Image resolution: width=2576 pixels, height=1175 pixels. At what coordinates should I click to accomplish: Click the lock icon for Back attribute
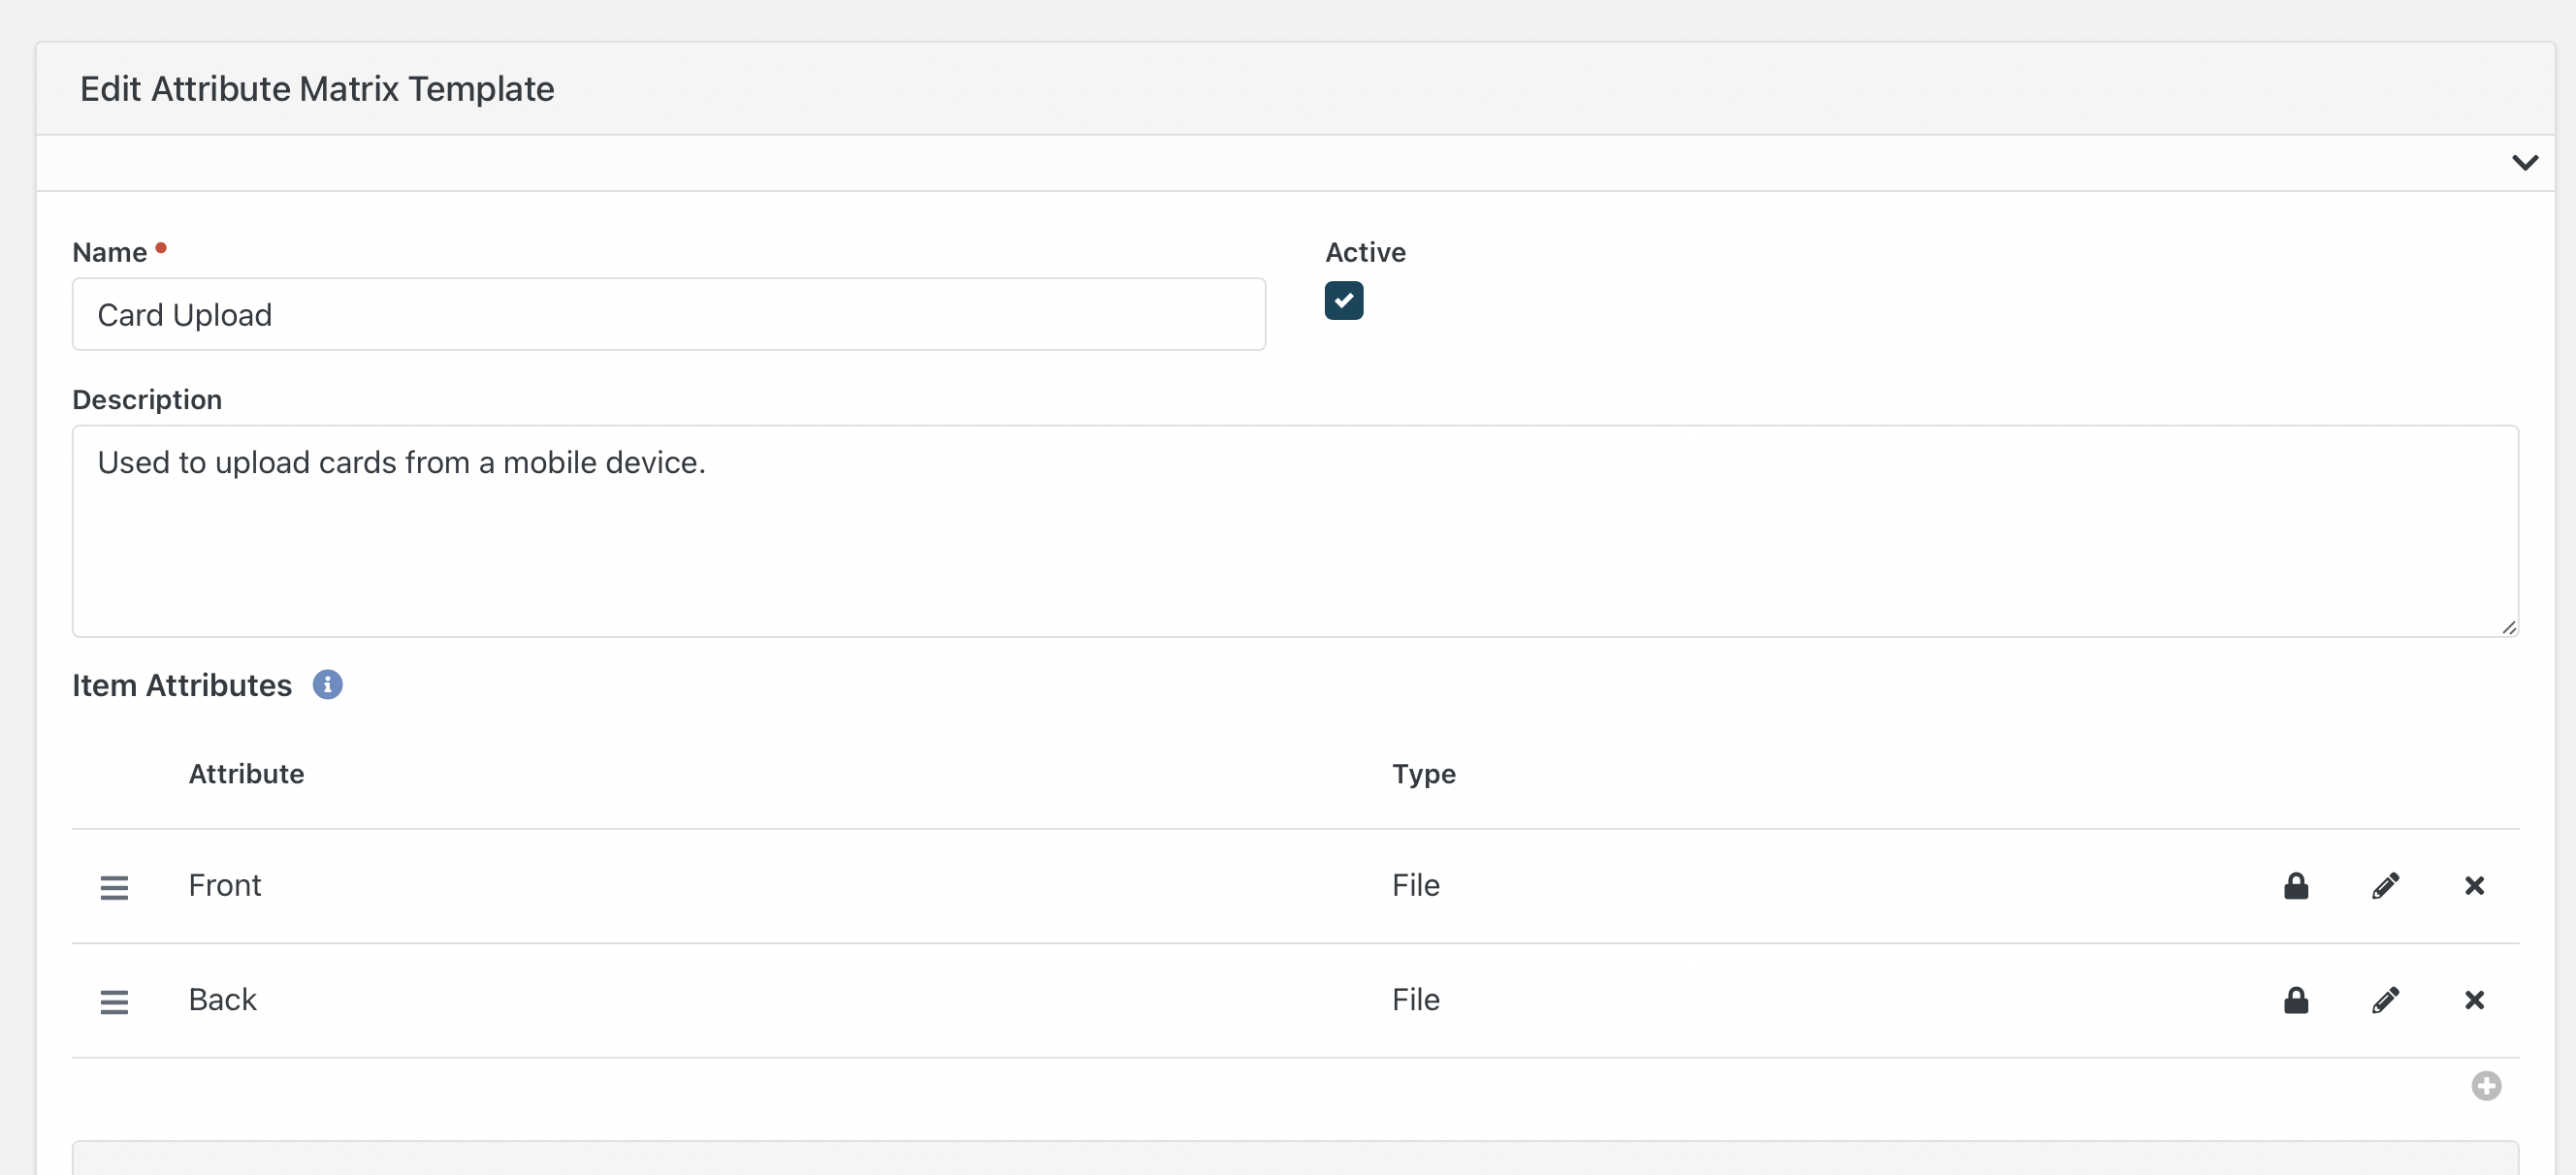[2296, 1000]
